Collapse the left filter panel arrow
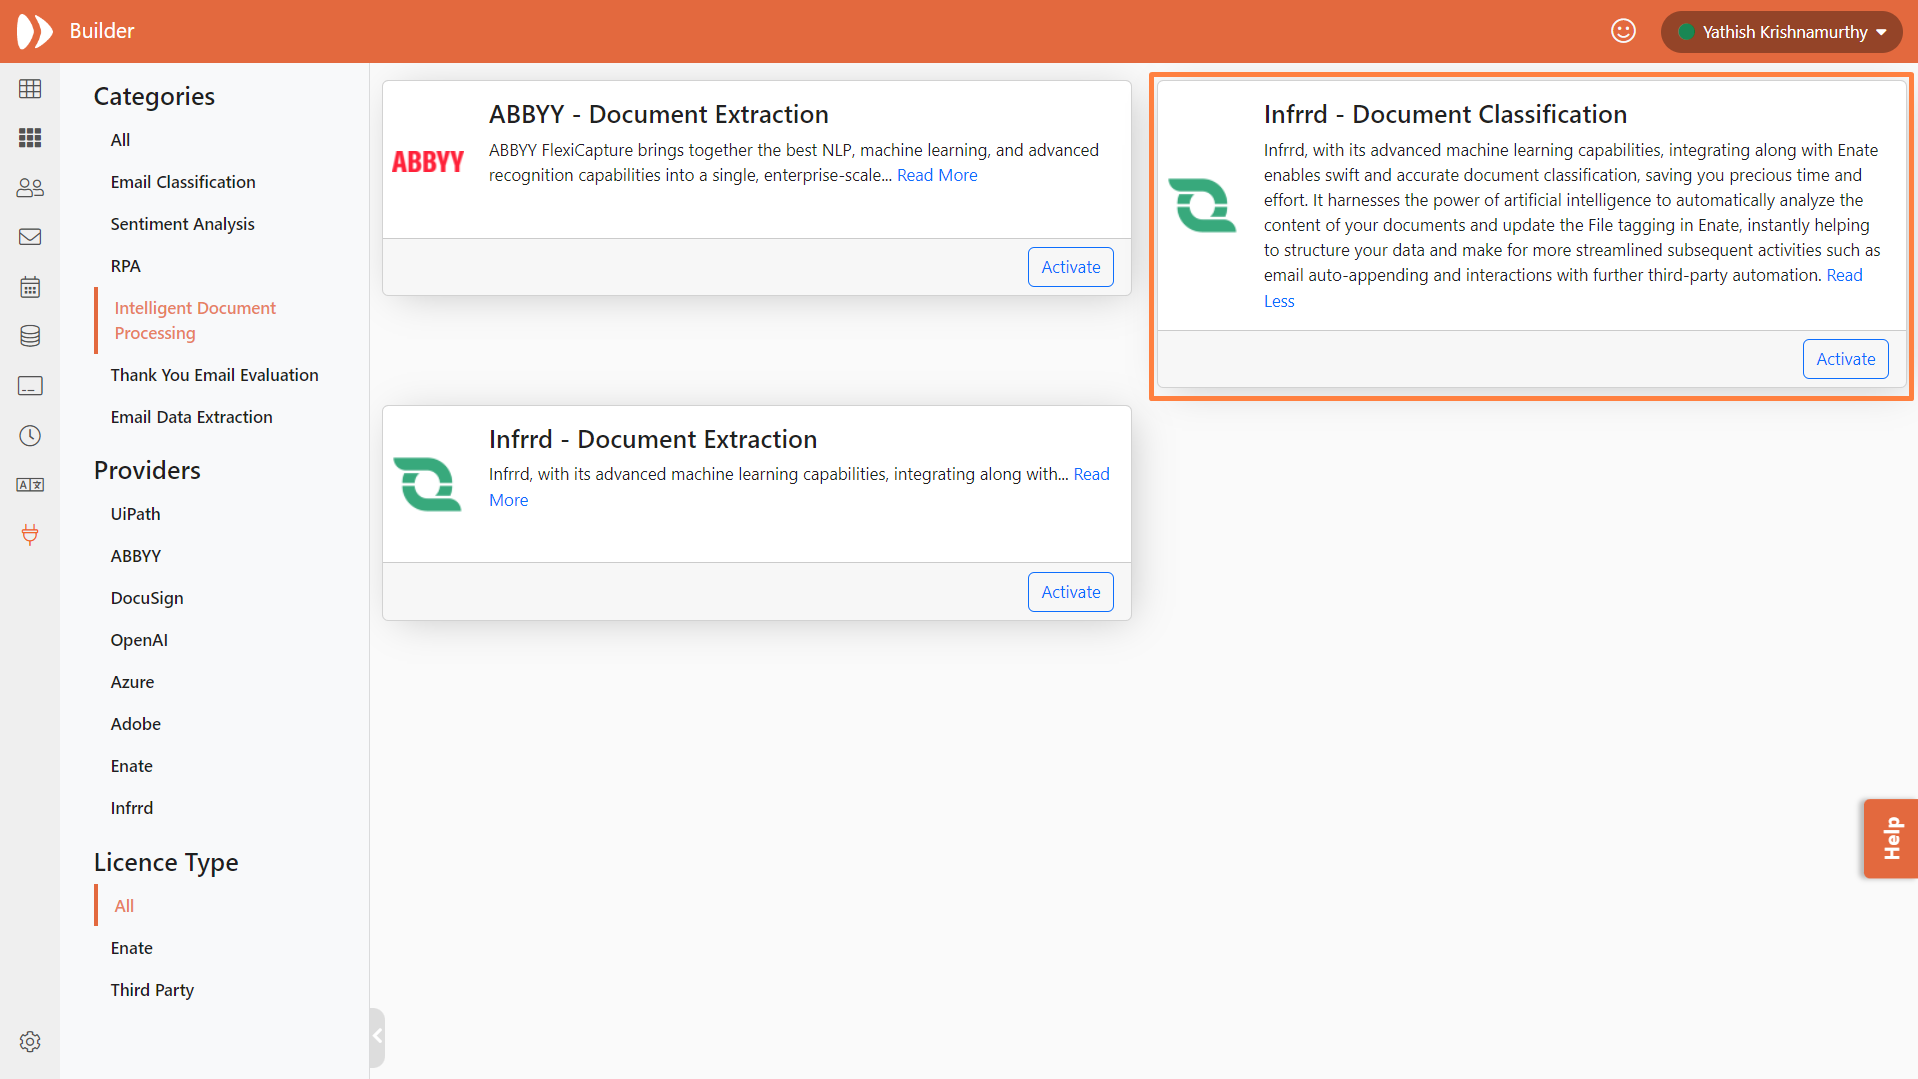Screen dimensions: 1918x1079 click(377, 1036)
